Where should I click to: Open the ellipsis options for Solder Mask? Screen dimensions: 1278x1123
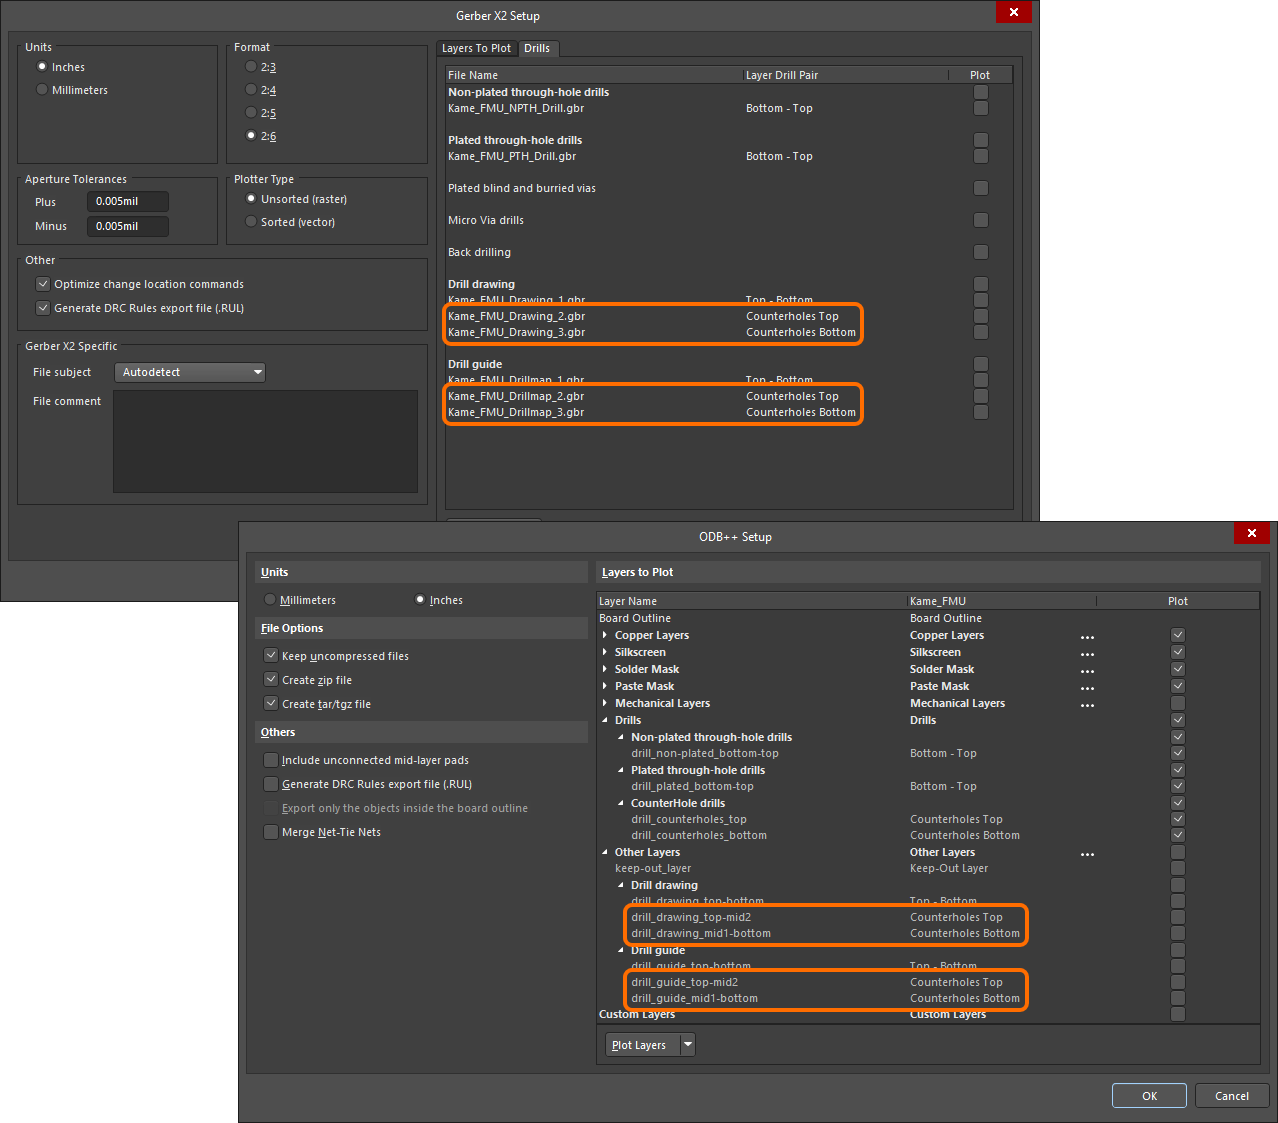(1087, 671)
